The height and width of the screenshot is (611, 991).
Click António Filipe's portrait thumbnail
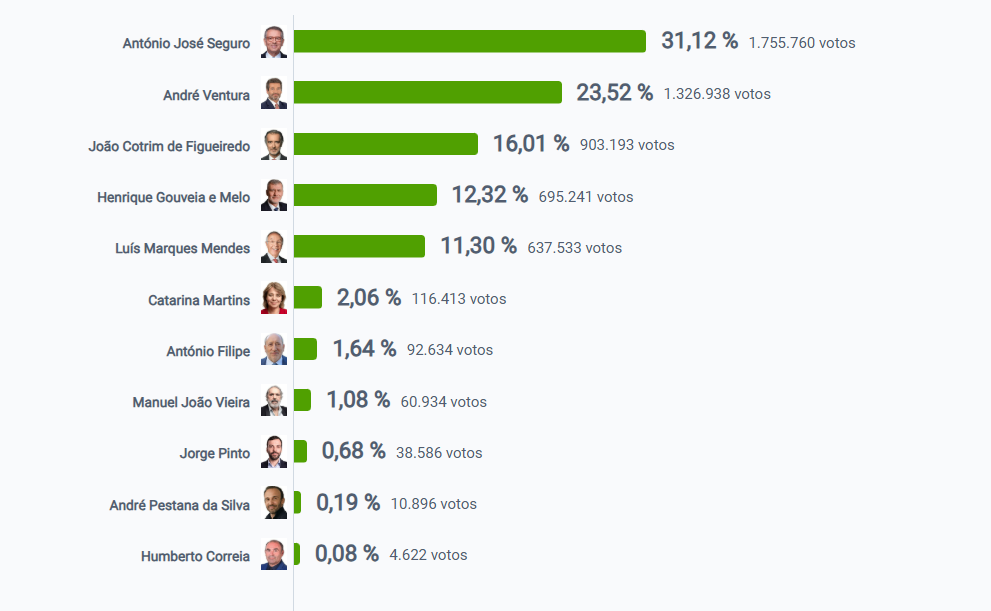[273, 350]
